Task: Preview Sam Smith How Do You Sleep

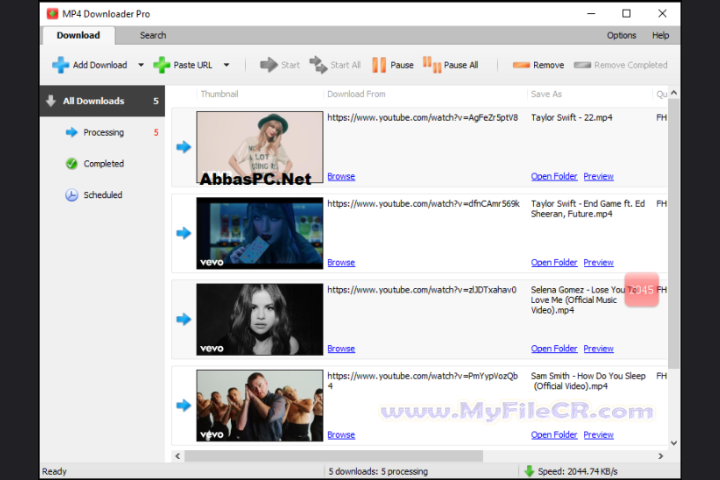Action: click(x=598, y=435)
